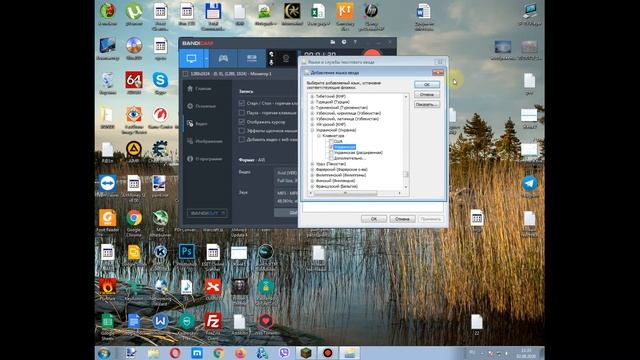
Task: Click the BANDICUT link button in Bandicam
Action: coord(207,213)
